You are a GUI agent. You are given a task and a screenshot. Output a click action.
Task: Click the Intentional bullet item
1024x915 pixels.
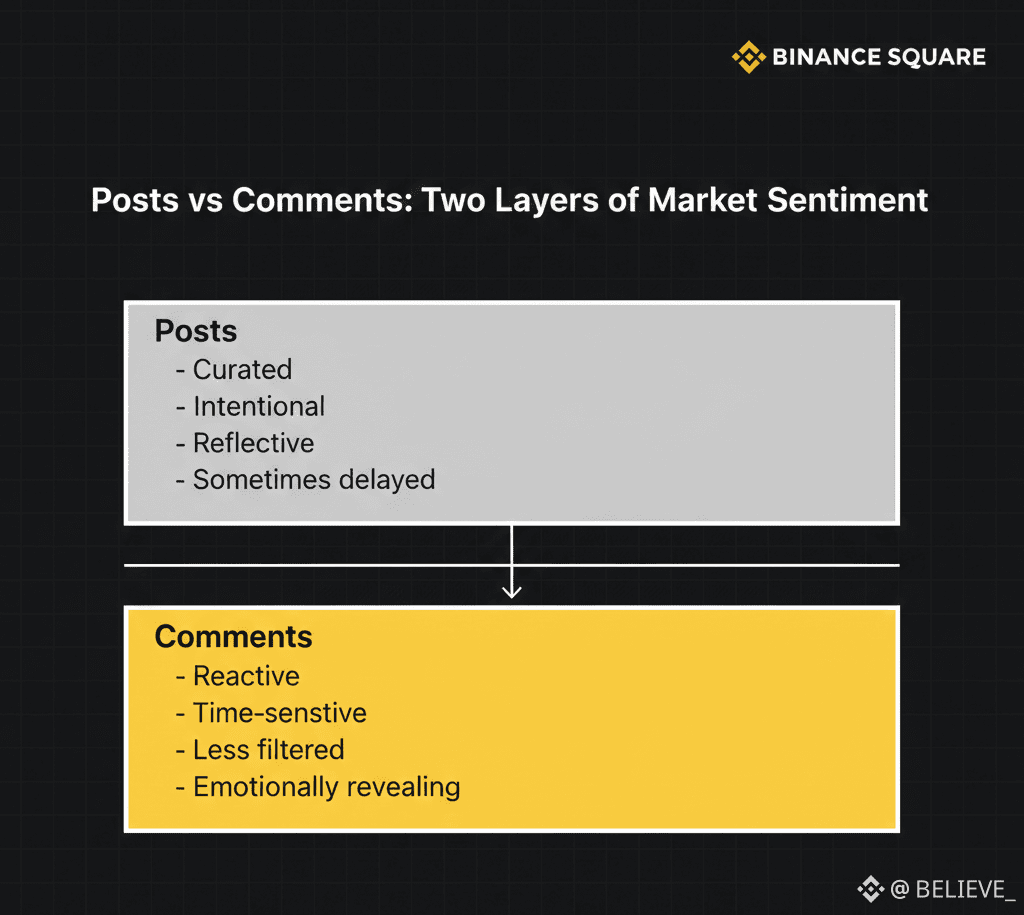(x=258, y=406)
